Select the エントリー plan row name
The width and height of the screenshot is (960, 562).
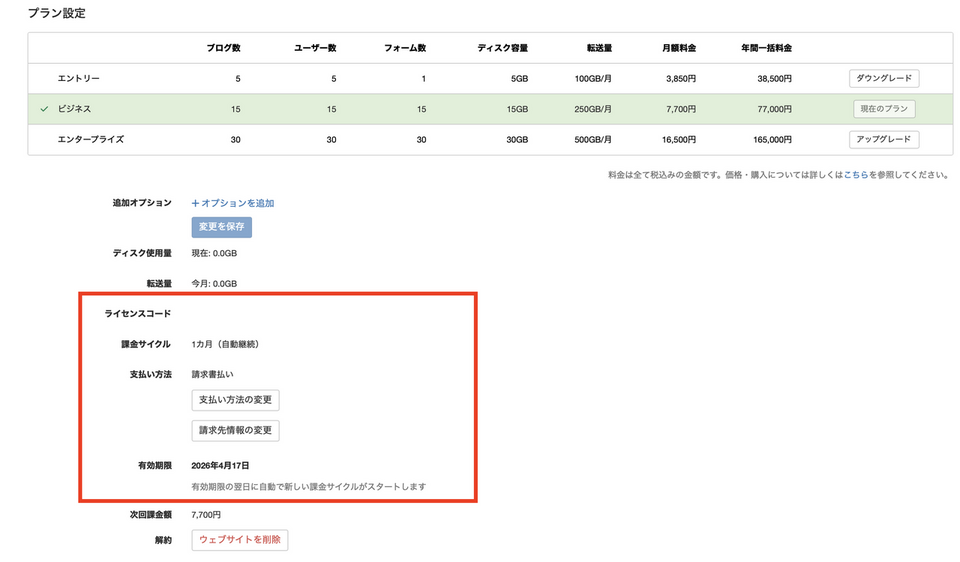tap(79, 78)
